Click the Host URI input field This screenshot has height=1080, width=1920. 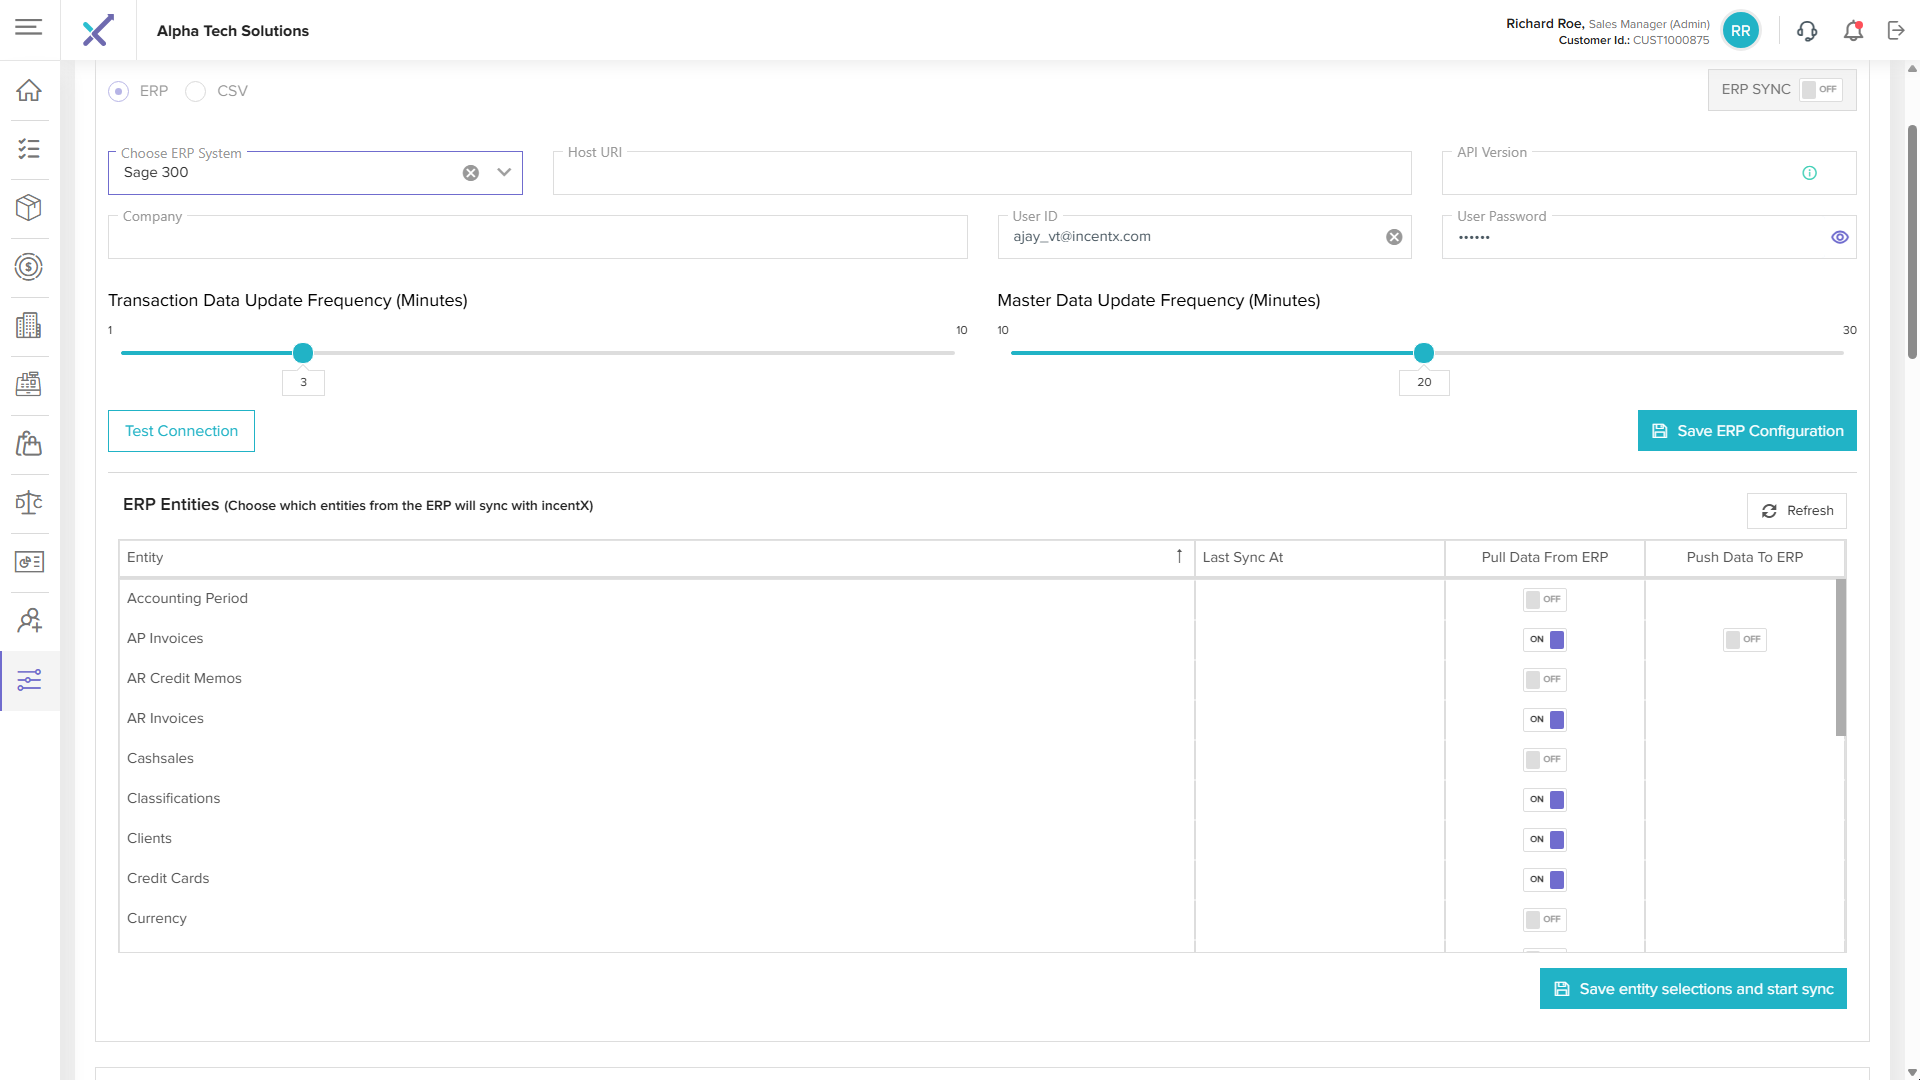981,174
